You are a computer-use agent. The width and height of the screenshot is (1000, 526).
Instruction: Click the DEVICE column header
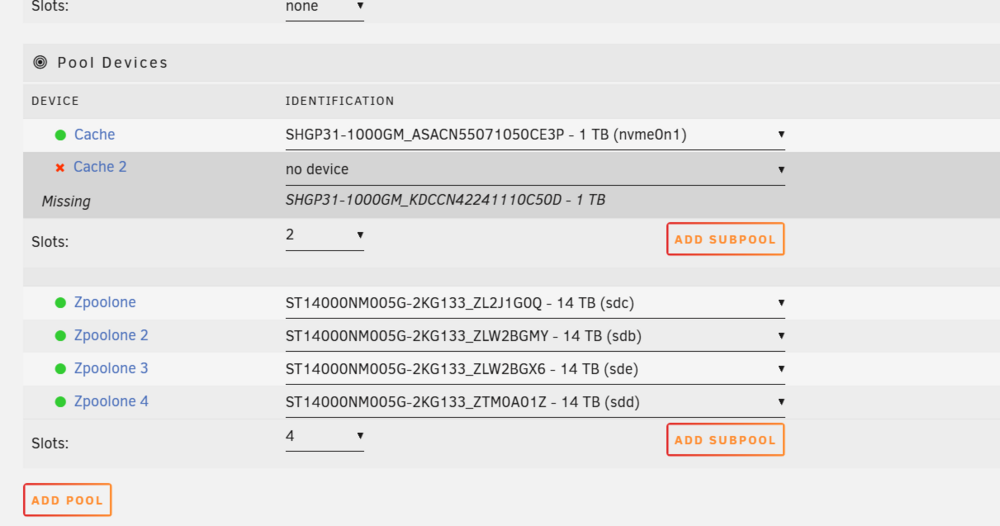(55, 101)
